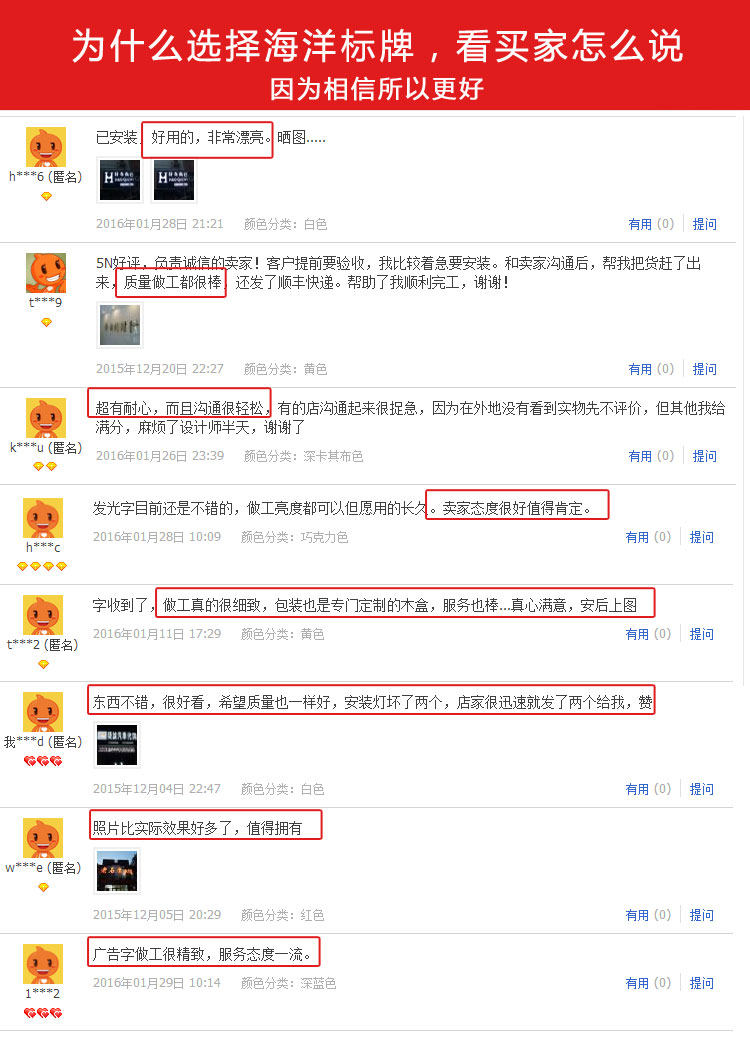Click avatar icon of reviewer h***6
This screenshot has height=1045, width=750.
point(46,147)
